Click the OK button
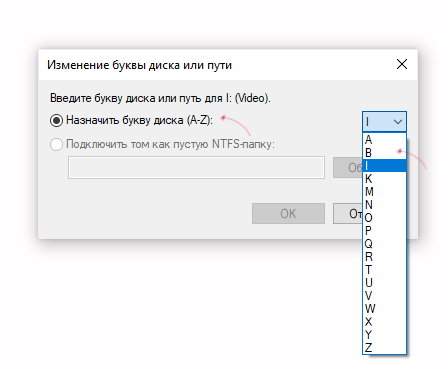Image resolution: width=443 pixels, height=370 pixels. click(x=288, y=213)
